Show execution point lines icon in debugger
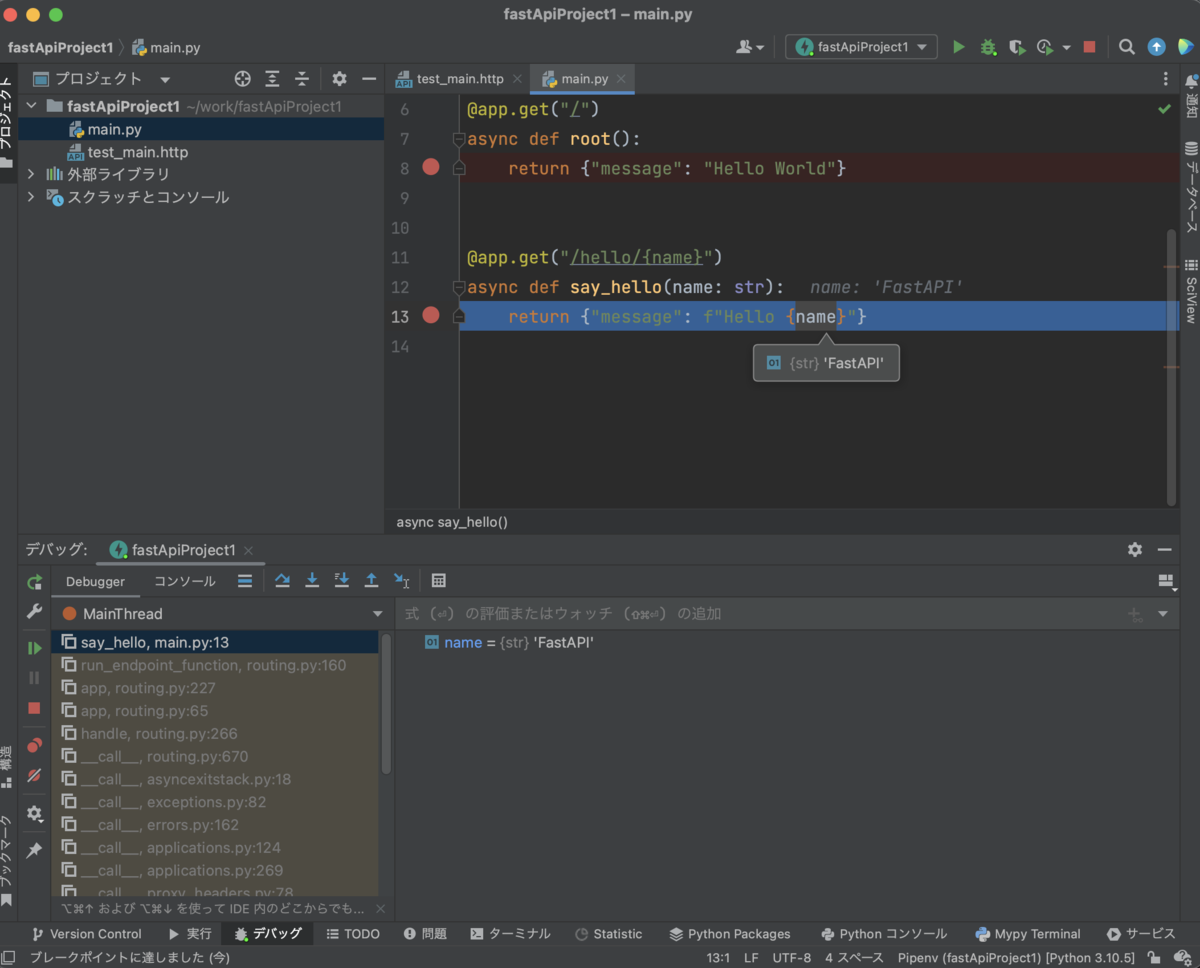The image size is (1200, 968). (245, 580)
